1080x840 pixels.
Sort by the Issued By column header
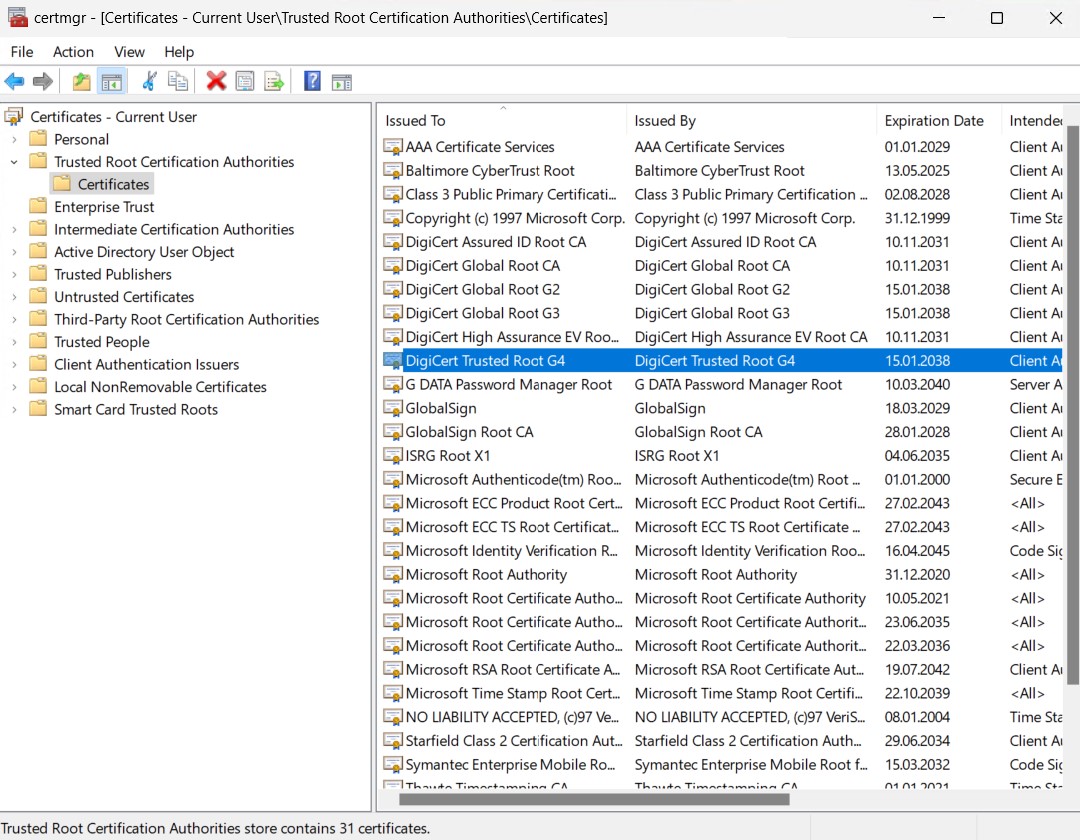[751, 120]
